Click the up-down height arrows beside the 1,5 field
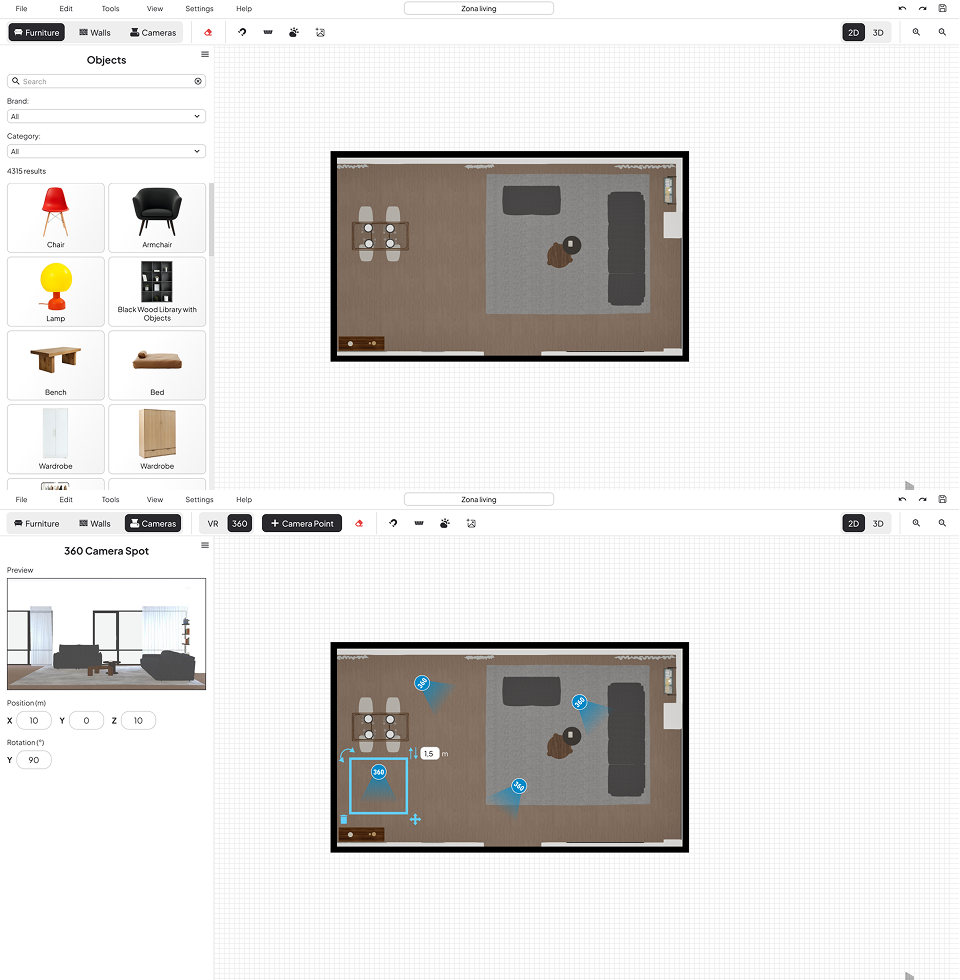This screenshot has height=980, width=960. coord(414,753)
